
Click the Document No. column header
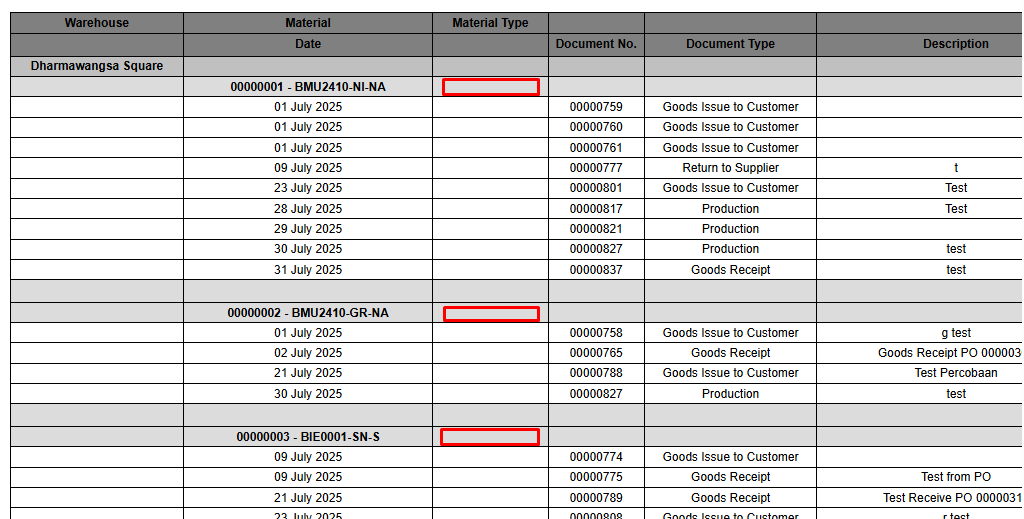(596, 44)
